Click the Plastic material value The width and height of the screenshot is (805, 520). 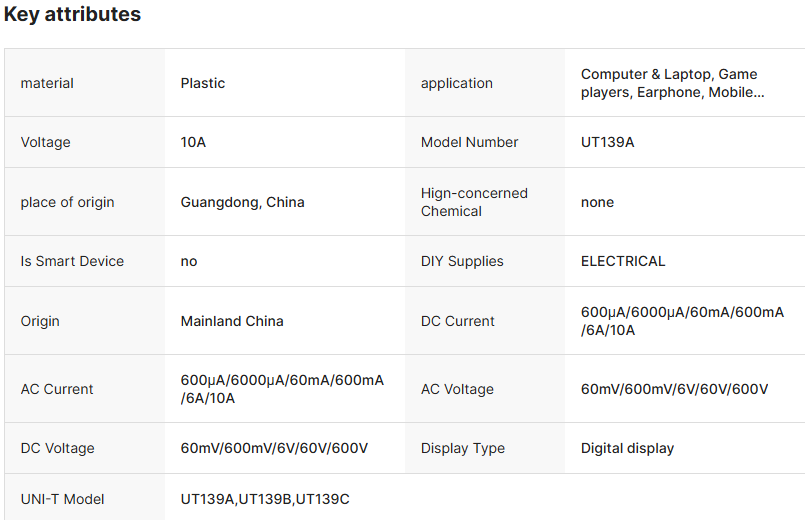pyautogui.click(x=203, y=83)
